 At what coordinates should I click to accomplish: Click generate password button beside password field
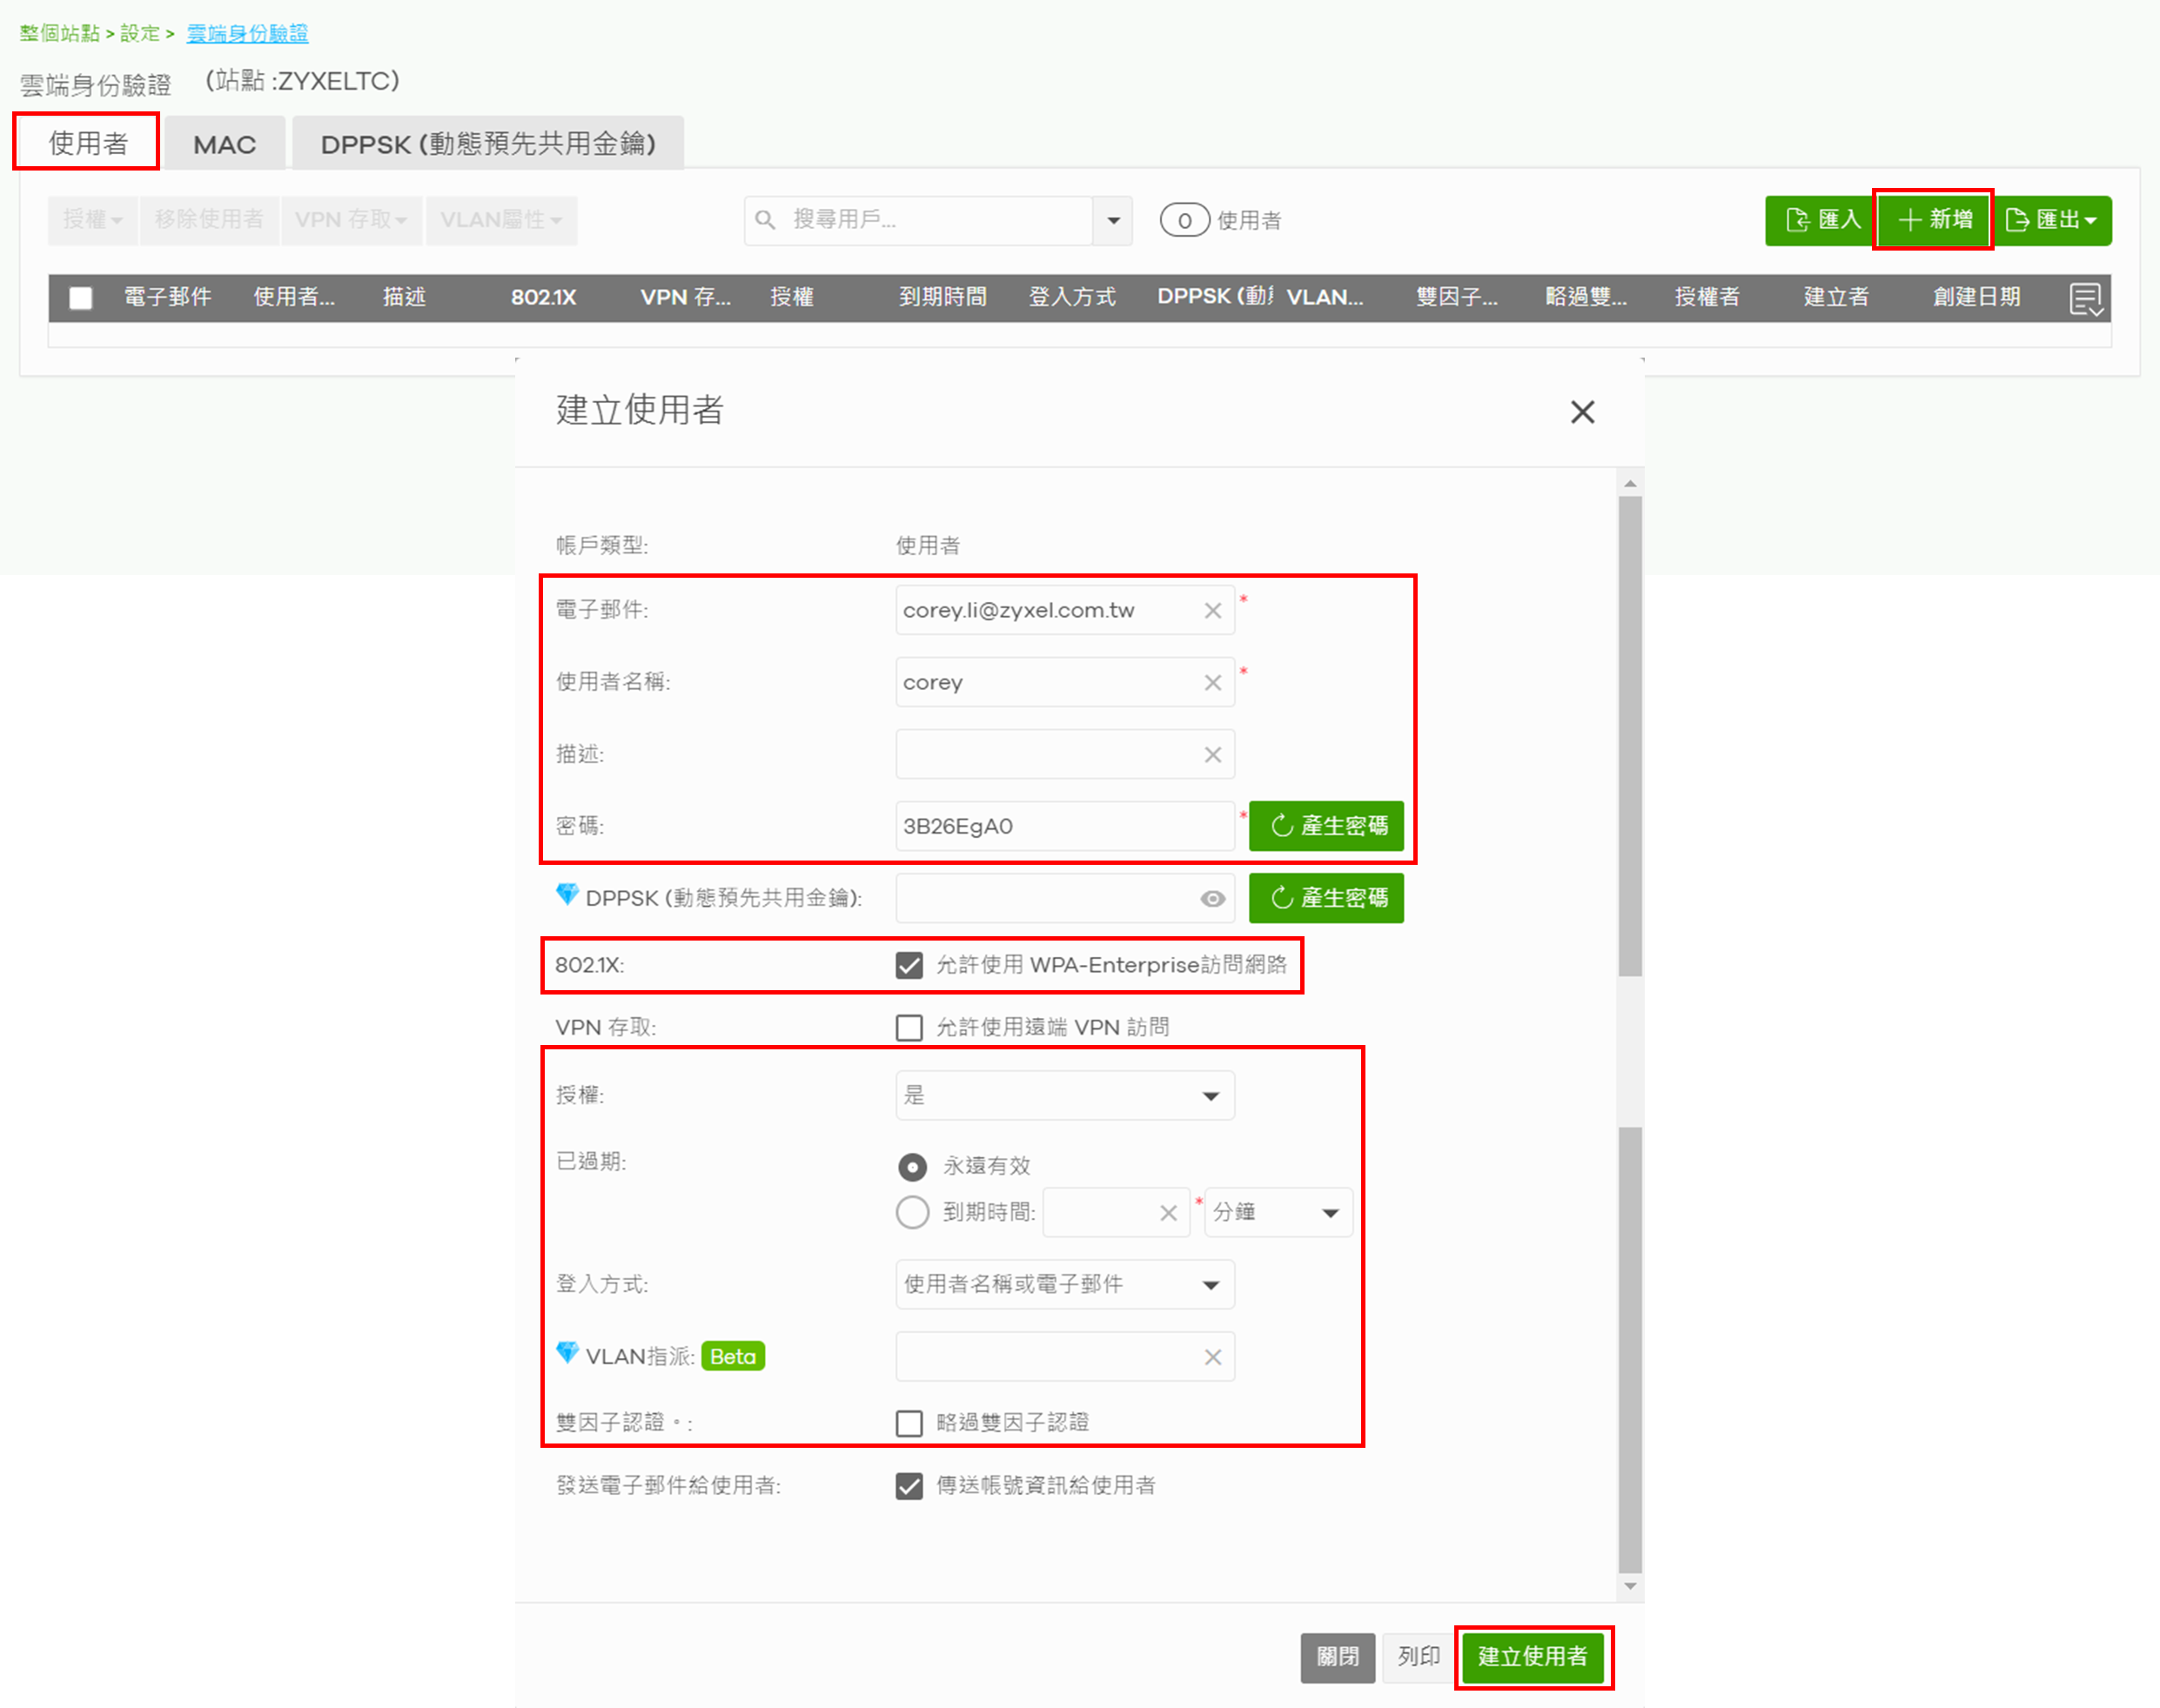click(1326, 826)
